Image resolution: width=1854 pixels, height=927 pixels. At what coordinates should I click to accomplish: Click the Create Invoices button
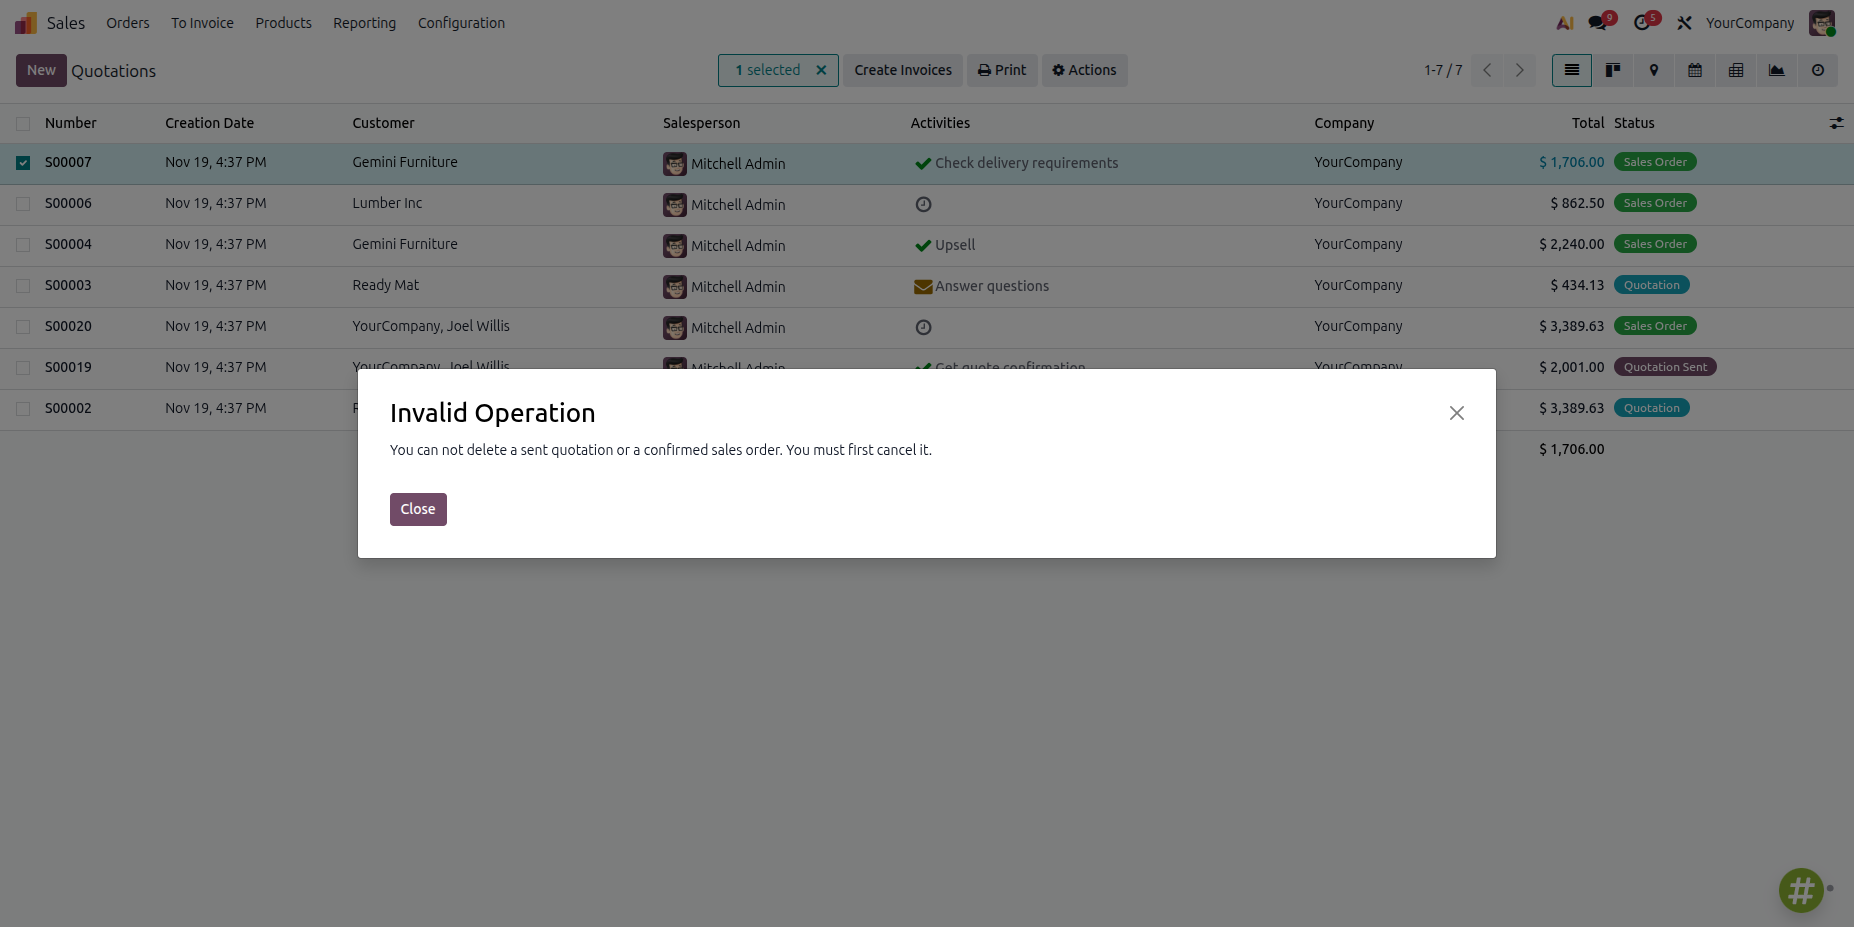pyautogui.click(x=903, y=70)
